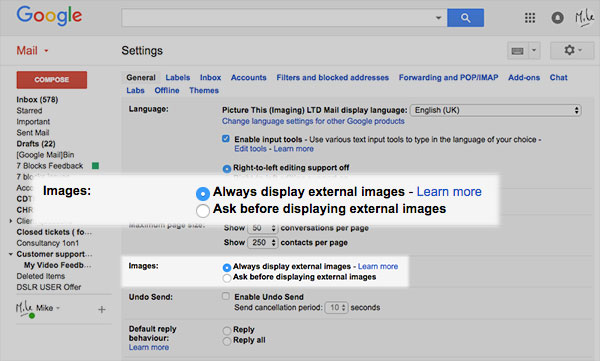Click Change language settings for other Google products
600x361 pixels.
pos(313,121)
